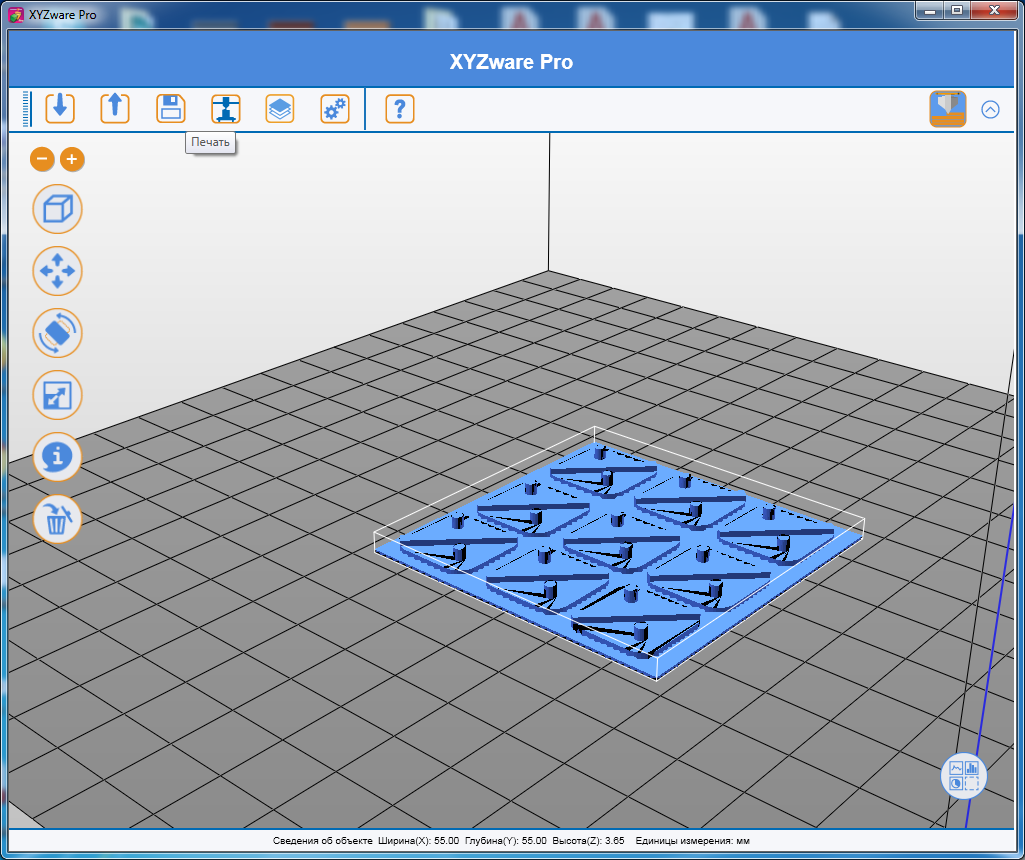The height and width of the screenshot is (860, 1025).
Task: Click the view cube orientation icon
Action: (x=57, y=209)
